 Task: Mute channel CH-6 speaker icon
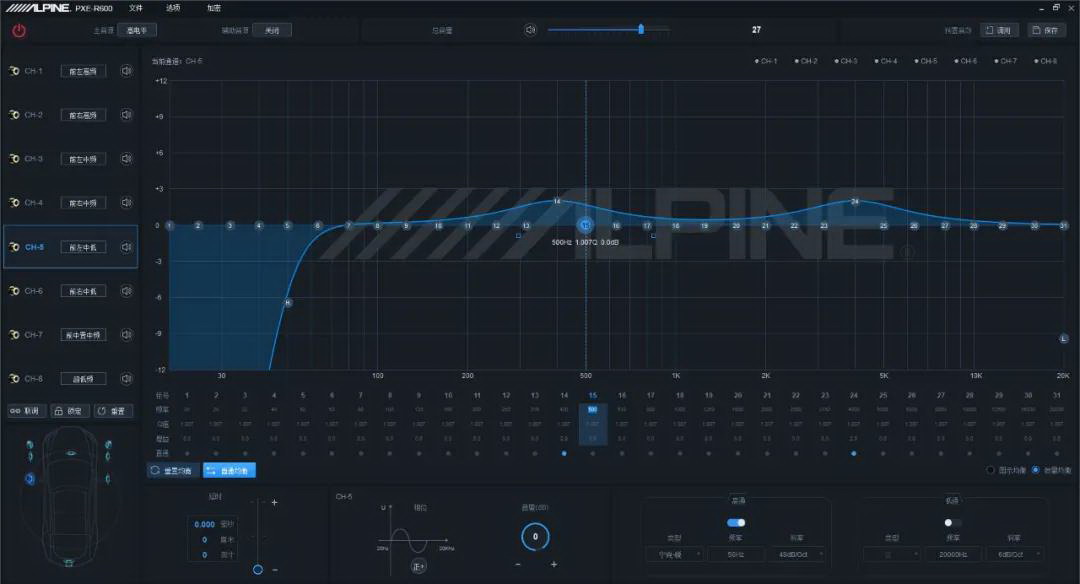[x=126, y=291]
